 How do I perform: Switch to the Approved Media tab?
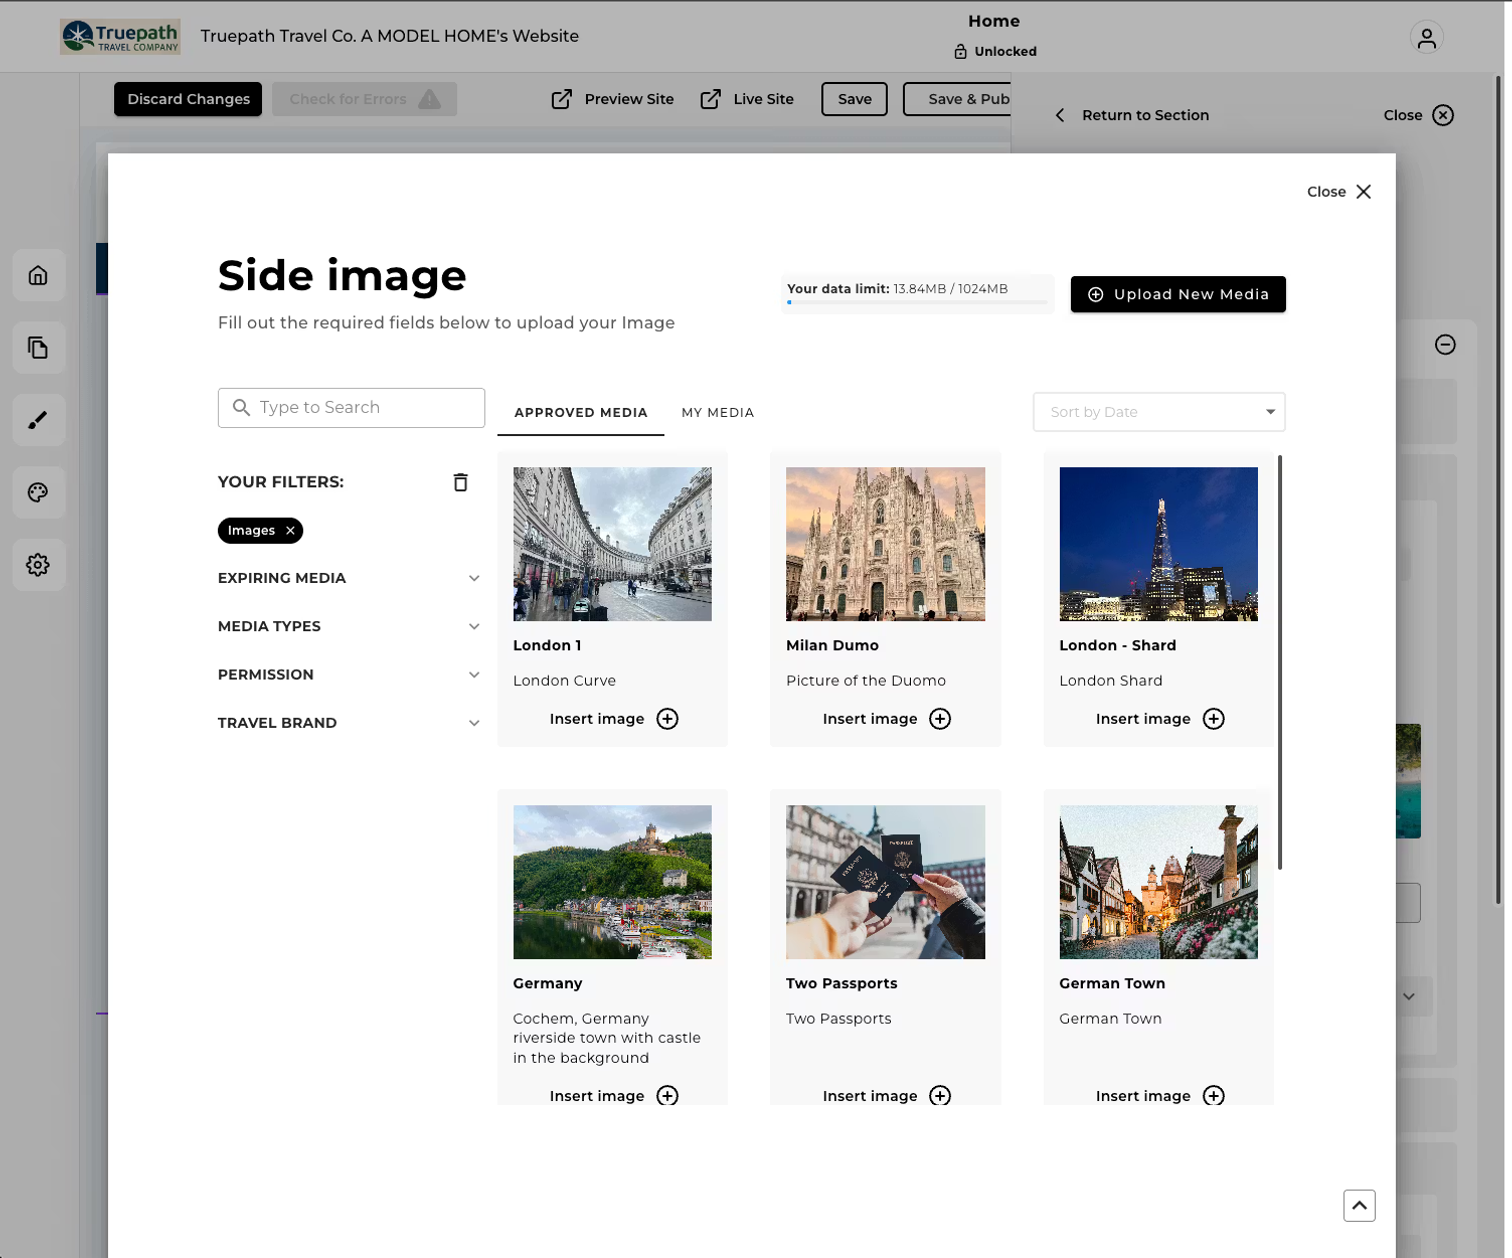pos(581,412)
